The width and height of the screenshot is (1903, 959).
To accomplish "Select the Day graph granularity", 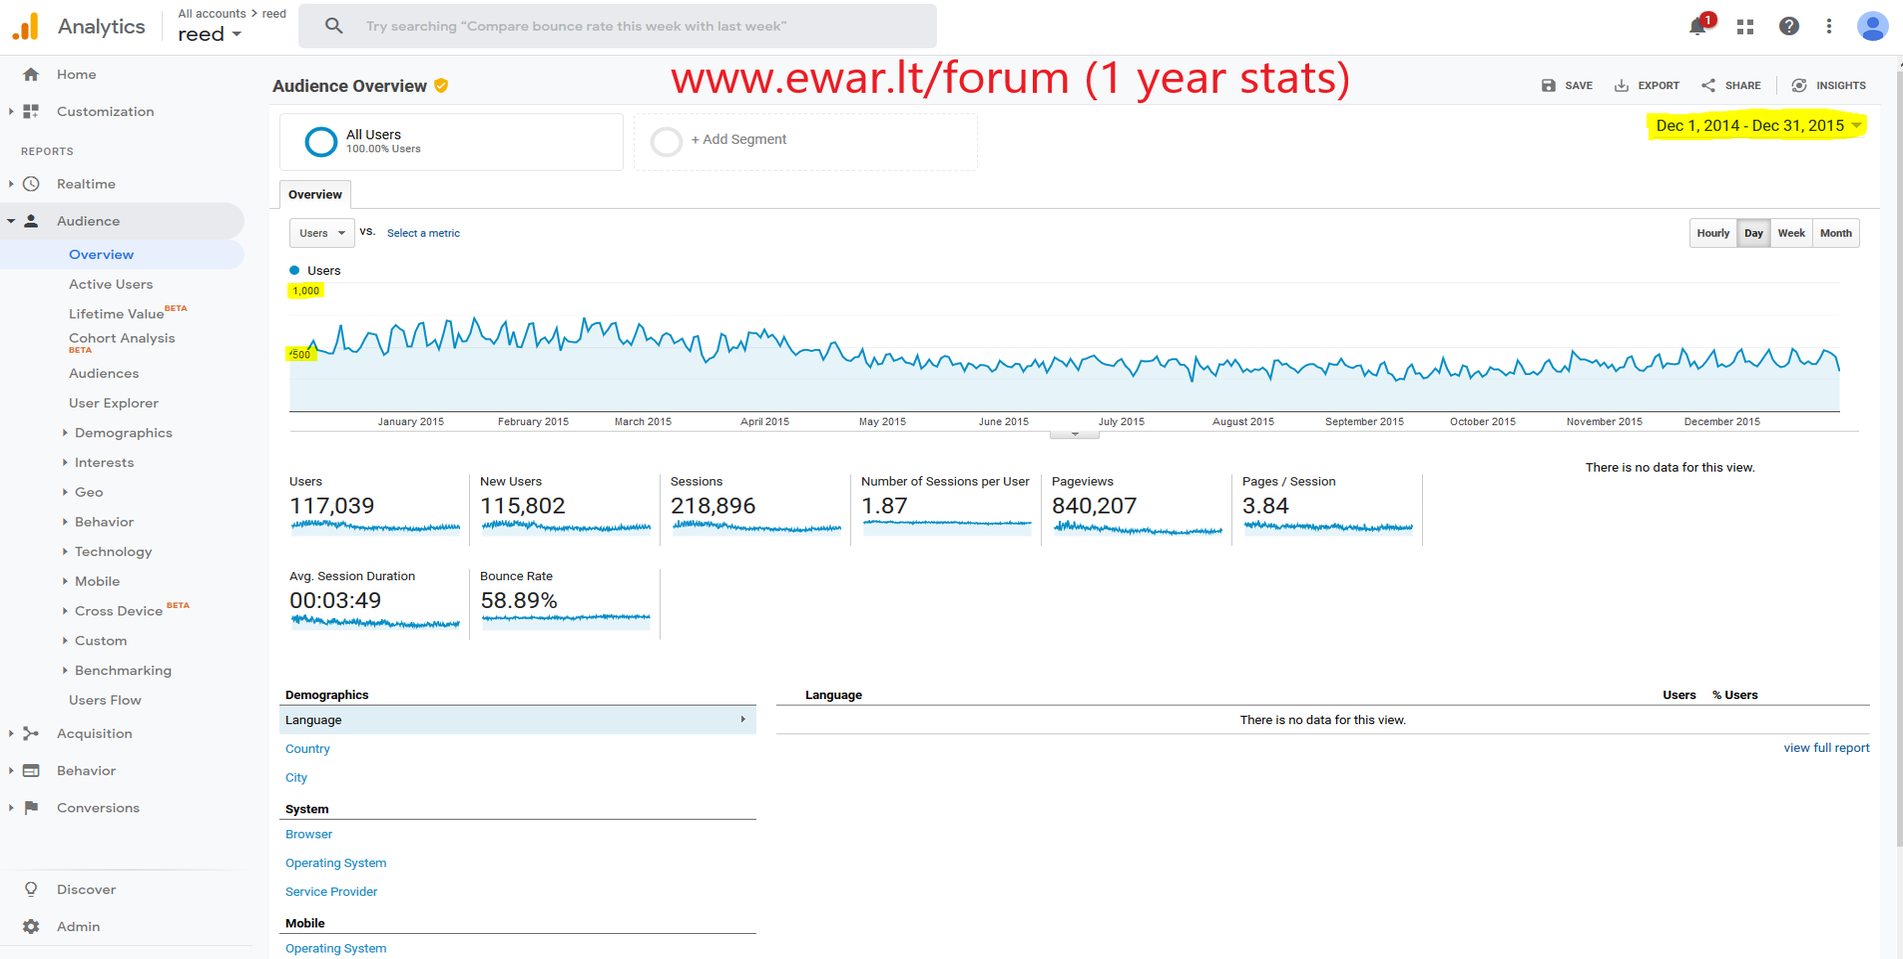I will 1754,233.
